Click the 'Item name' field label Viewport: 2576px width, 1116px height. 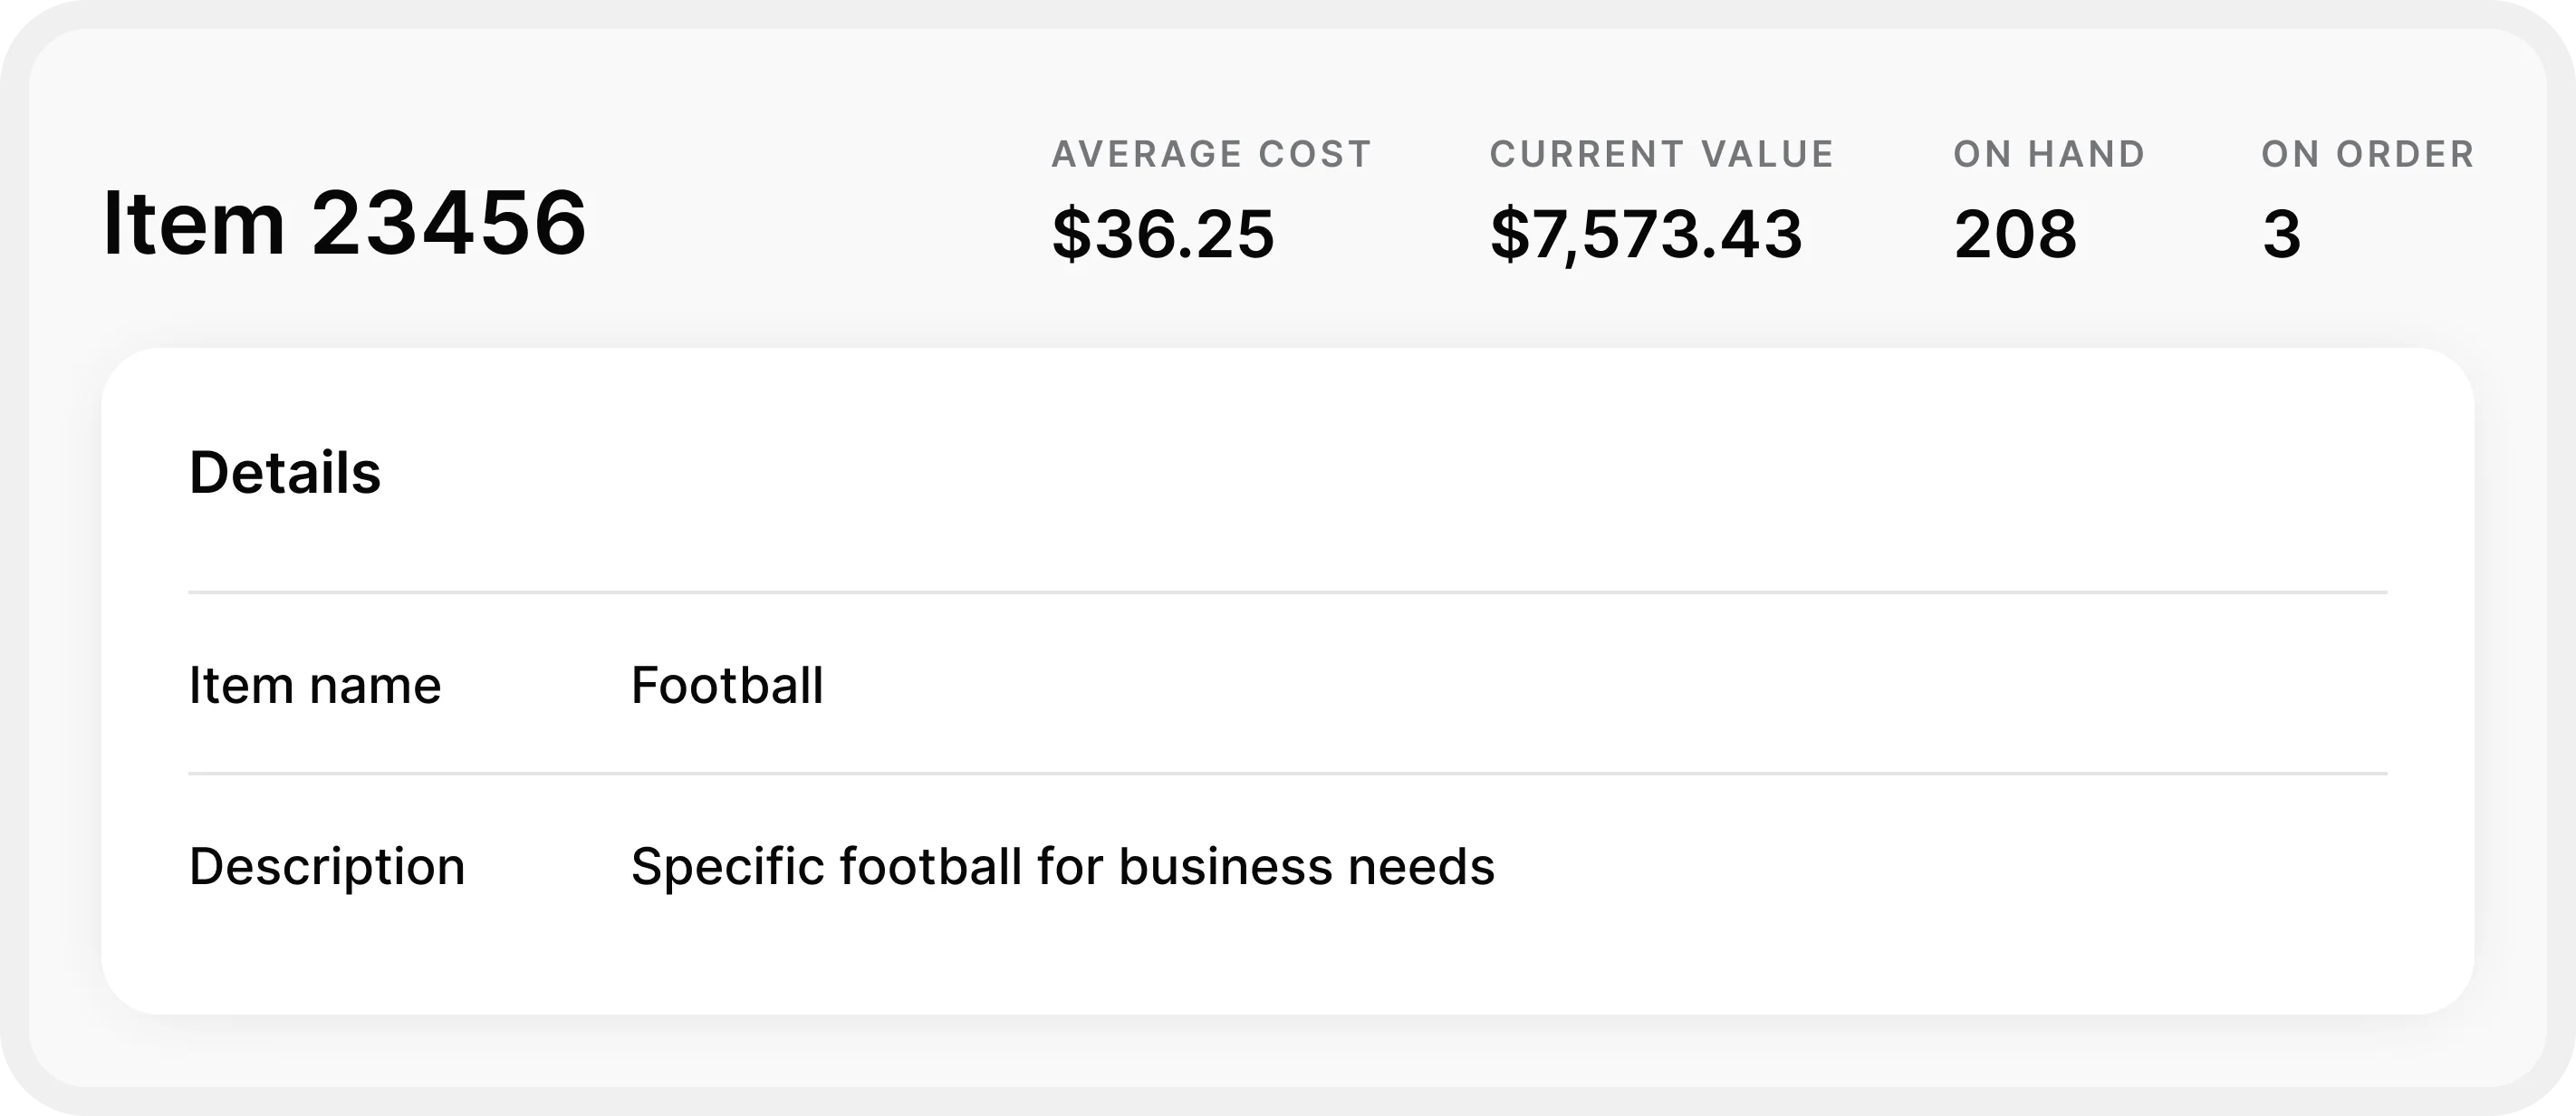tap(315, 686)
